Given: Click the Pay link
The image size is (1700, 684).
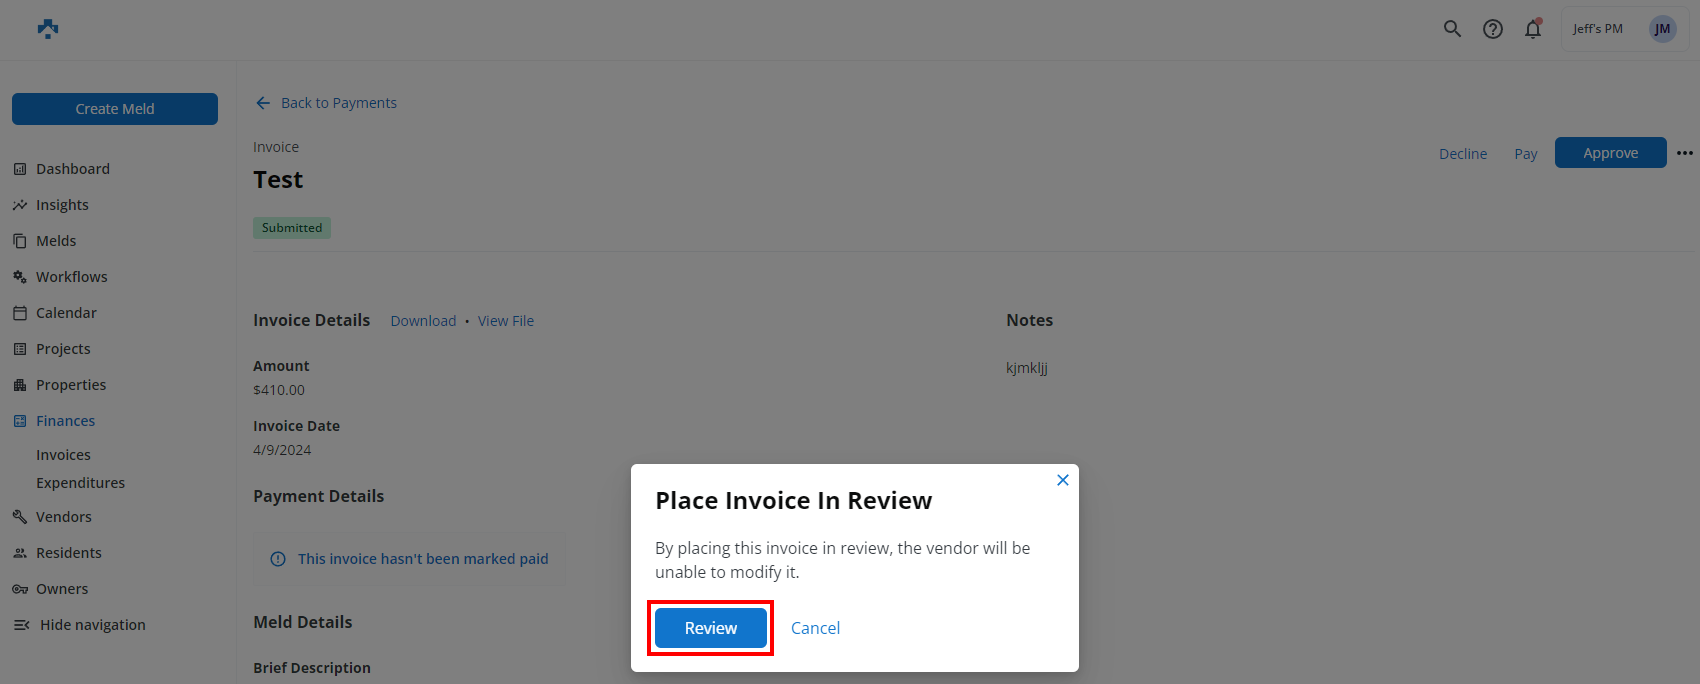Looking at the screenshot, I should coord(1525,154).
